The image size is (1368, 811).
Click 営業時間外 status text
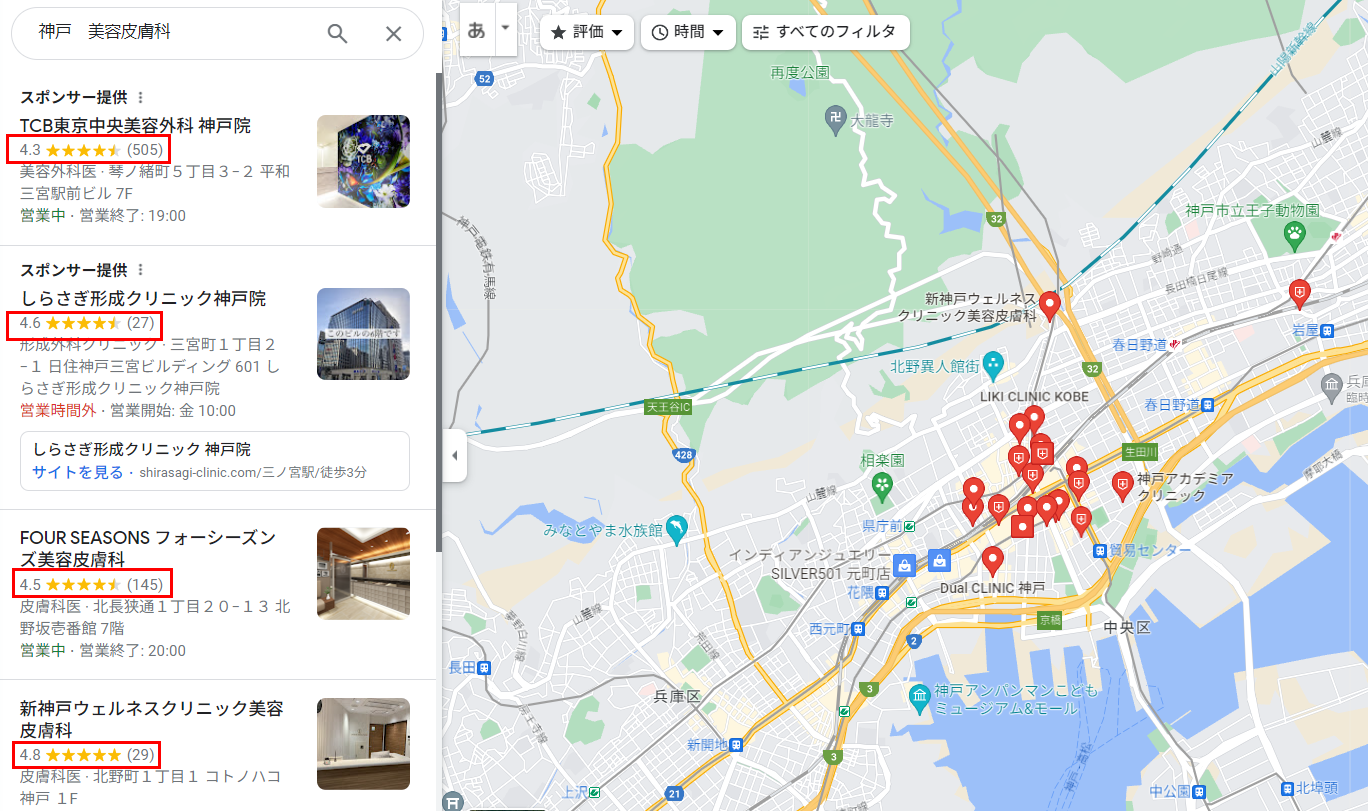tap(58, 411)
